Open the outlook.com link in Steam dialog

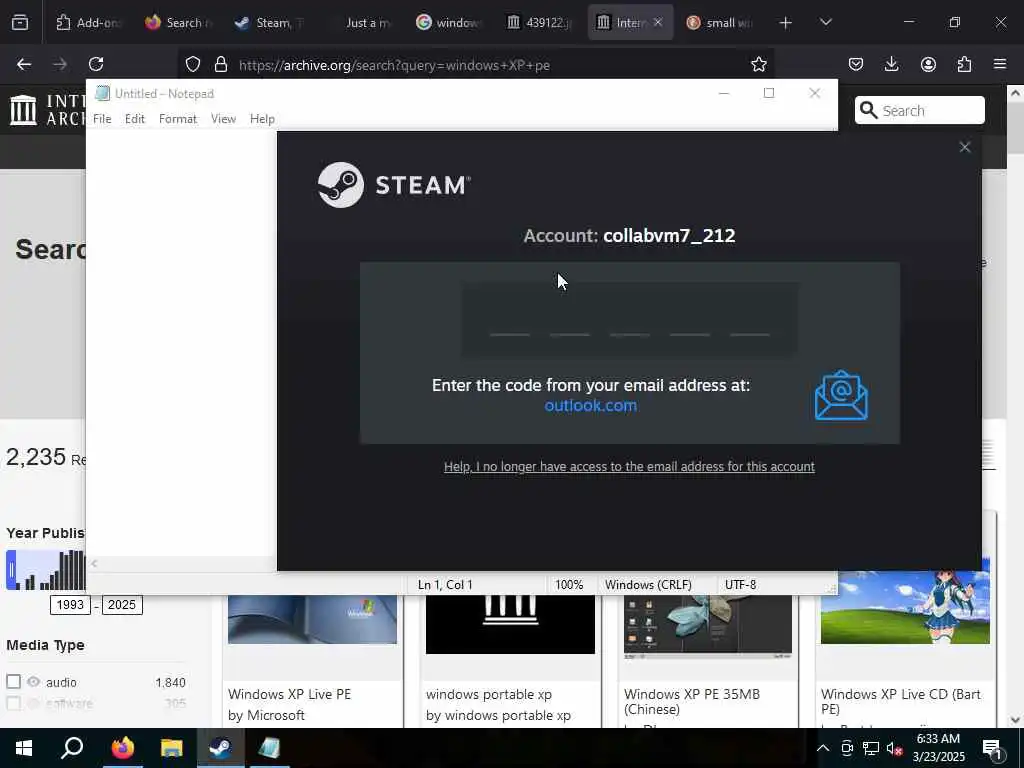coord(590,406)
